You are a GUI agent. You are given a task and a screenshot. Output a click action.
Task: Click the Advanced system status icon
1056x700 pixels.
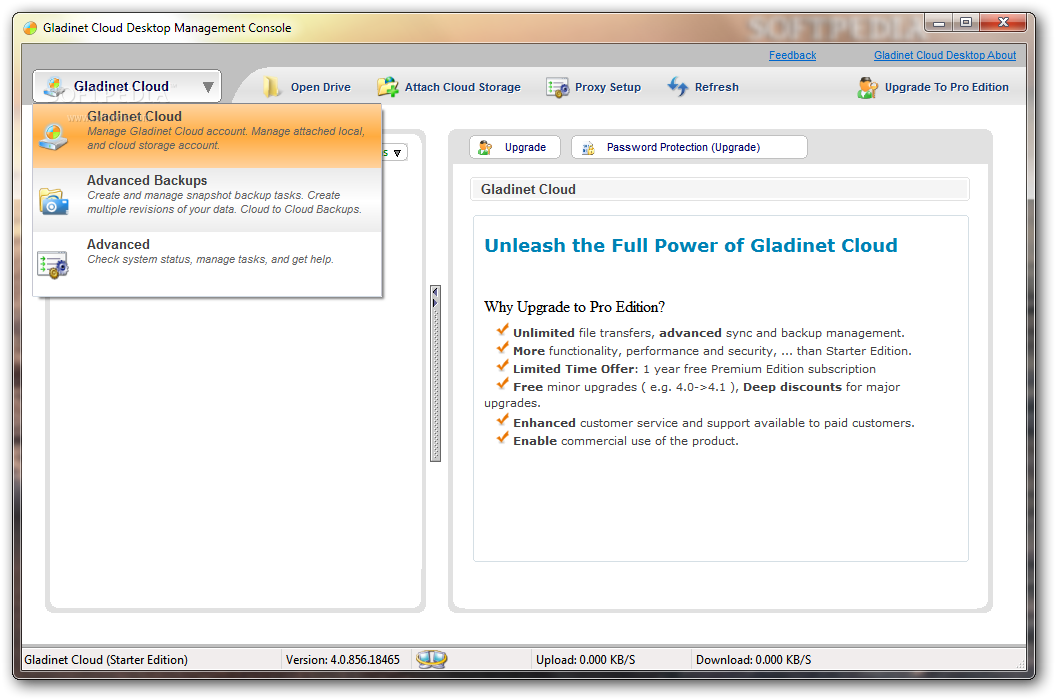[53, 265]
